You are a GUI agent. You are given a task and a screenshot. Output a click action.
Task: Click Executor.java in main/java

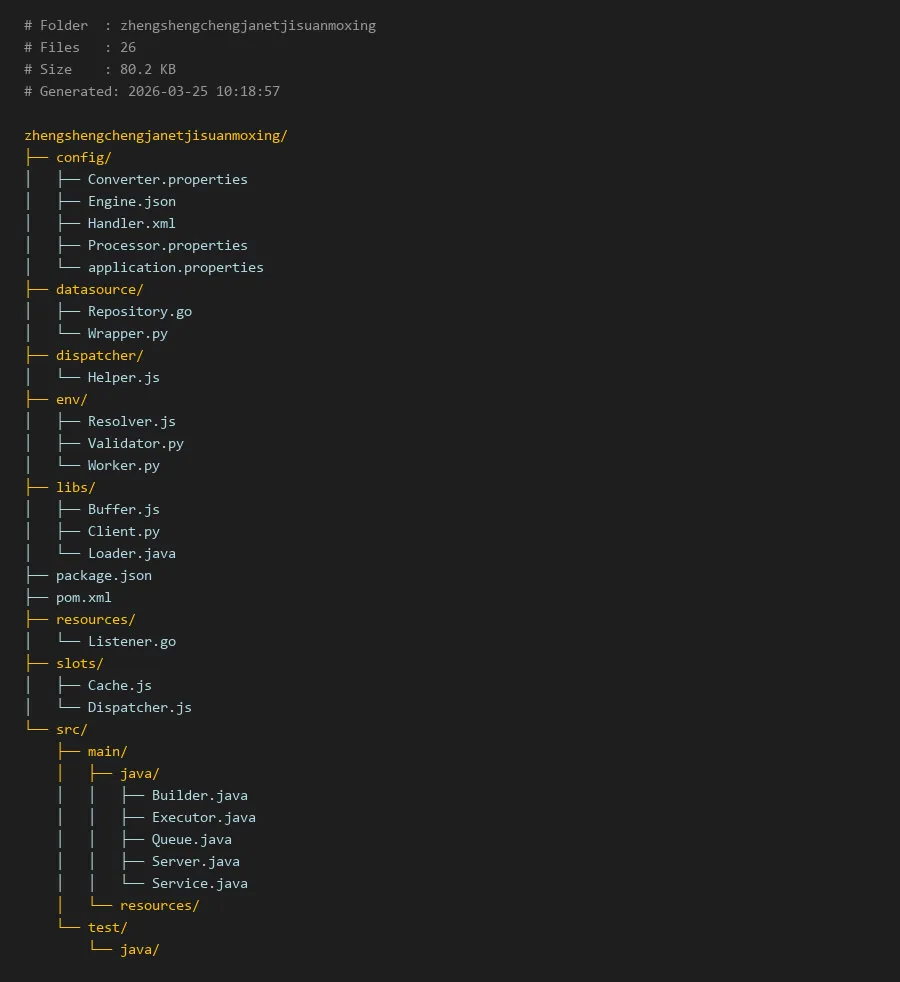pyautogui.click(x=203, y=817)
